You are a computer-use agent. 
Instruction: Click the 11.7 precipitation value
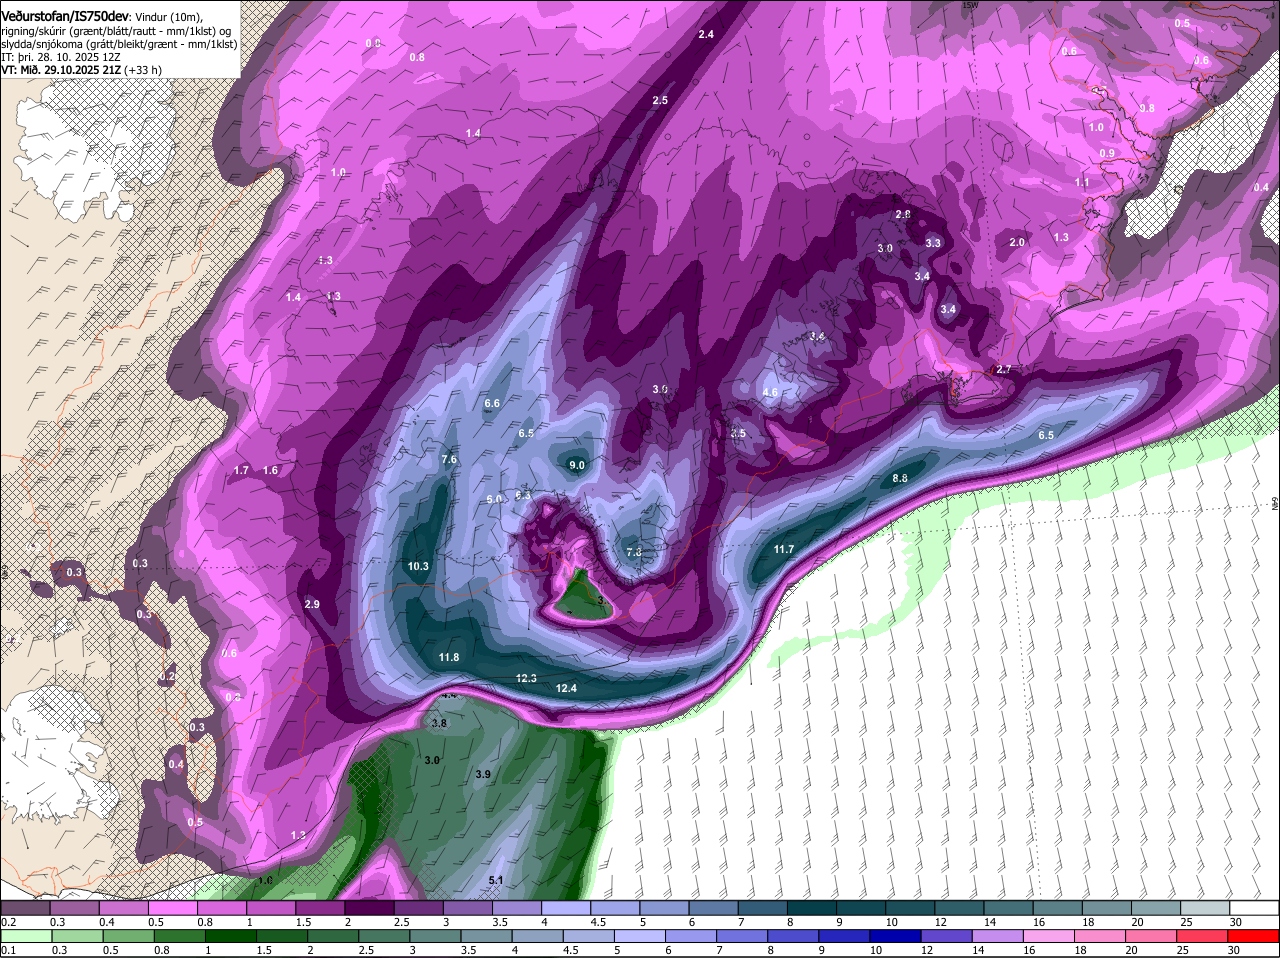(784, 549)
